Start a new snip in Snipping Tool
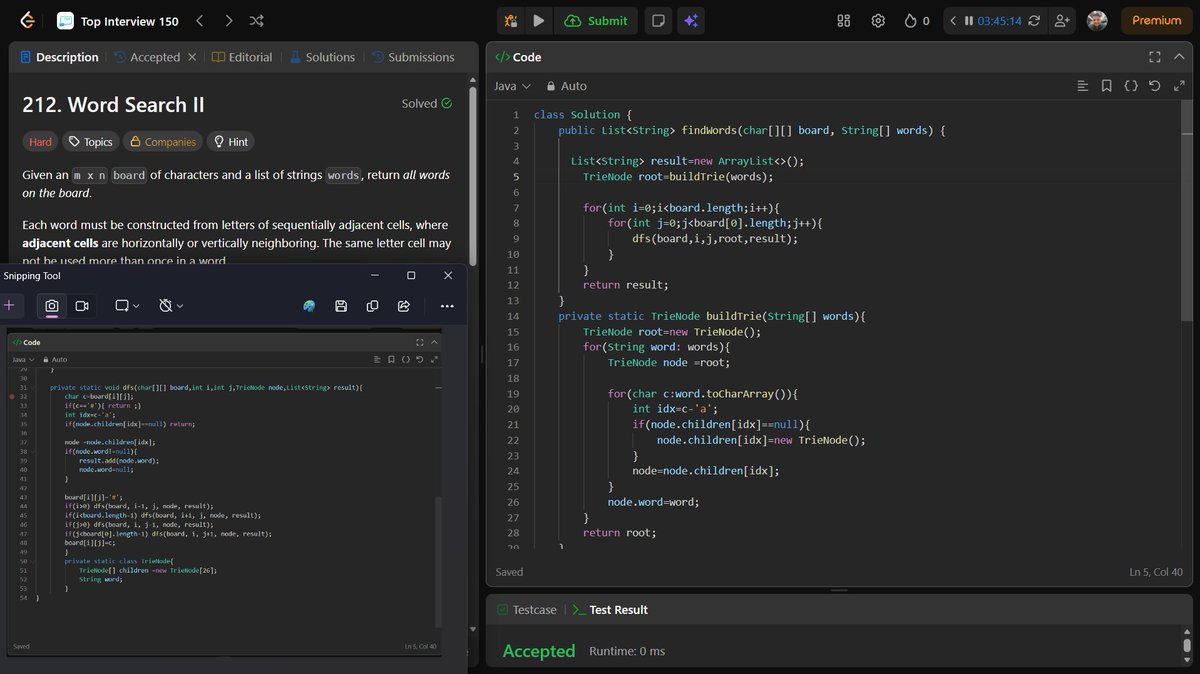 coord(9,305)
